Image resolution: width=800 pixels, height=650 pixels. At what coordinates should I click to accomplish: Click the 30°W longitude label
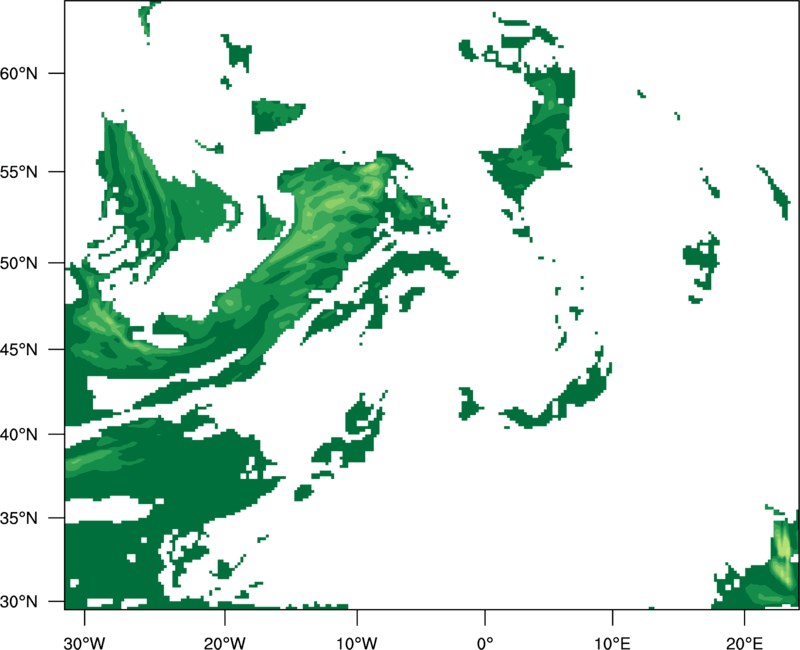(85, 643)
